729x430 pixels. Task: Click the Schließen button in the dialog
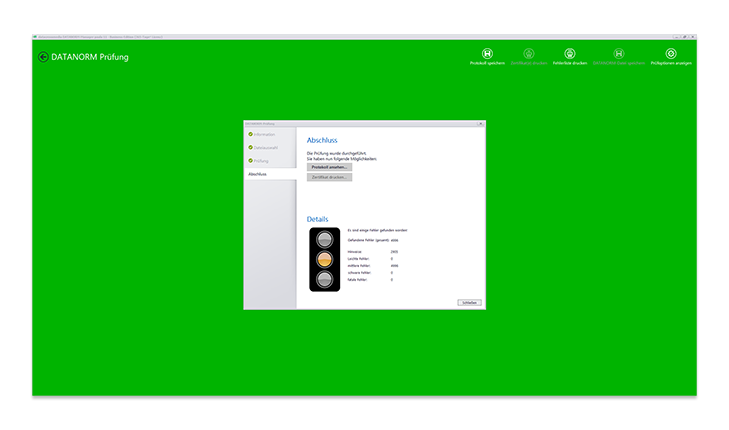tap(469, 303)
